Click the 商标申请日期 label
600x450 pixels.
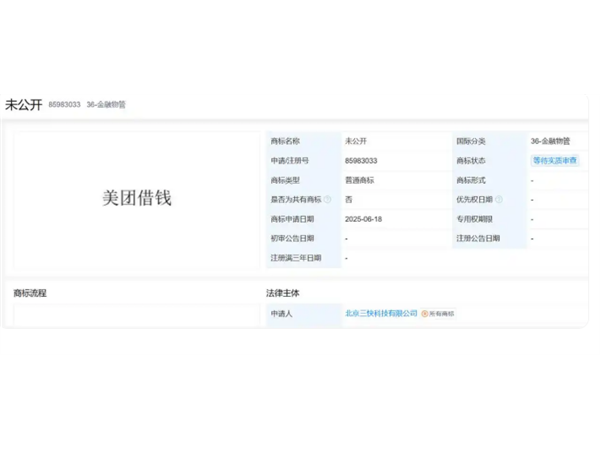point(292,219)
